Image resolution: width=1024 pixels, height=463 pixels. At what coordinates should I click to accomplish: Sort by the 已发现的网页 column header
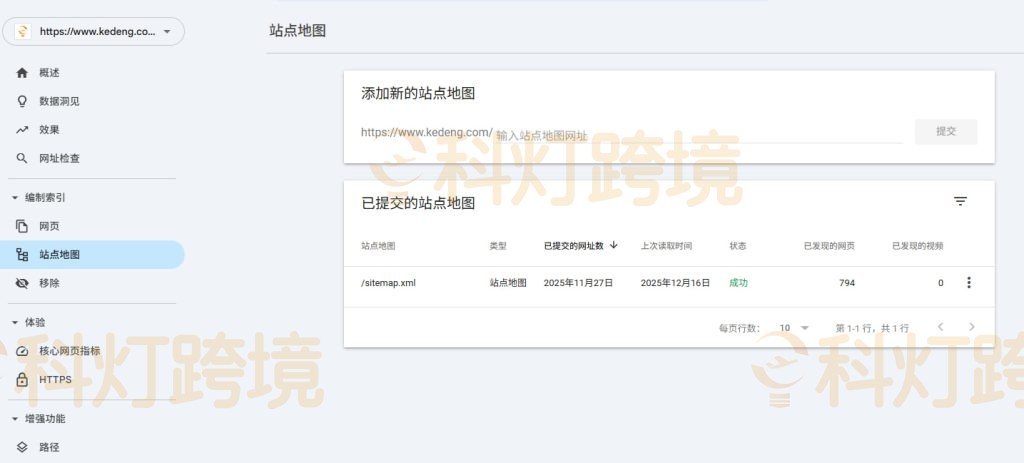829,246
